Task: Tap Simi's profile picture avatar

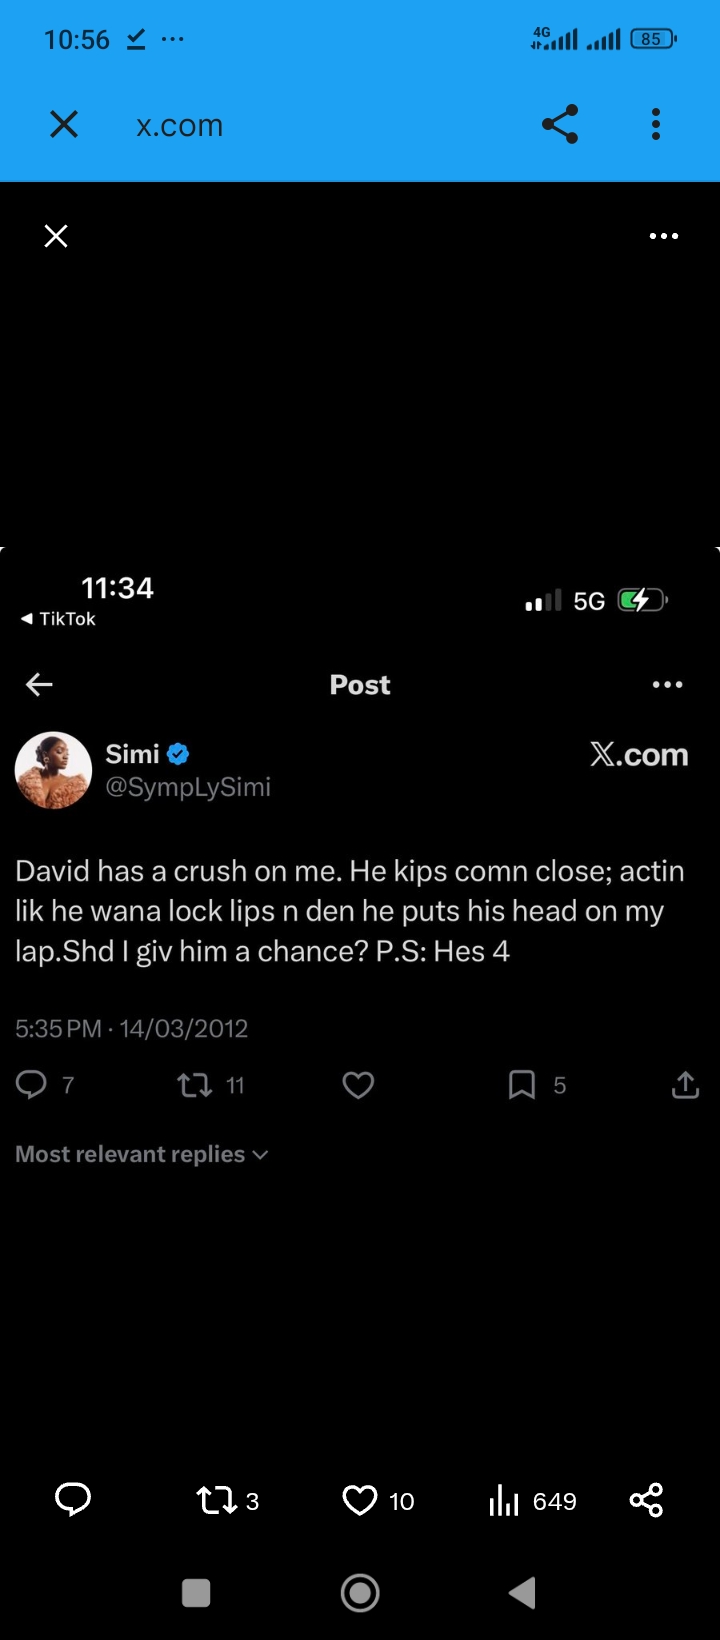Action: click(x=53, y=770)
